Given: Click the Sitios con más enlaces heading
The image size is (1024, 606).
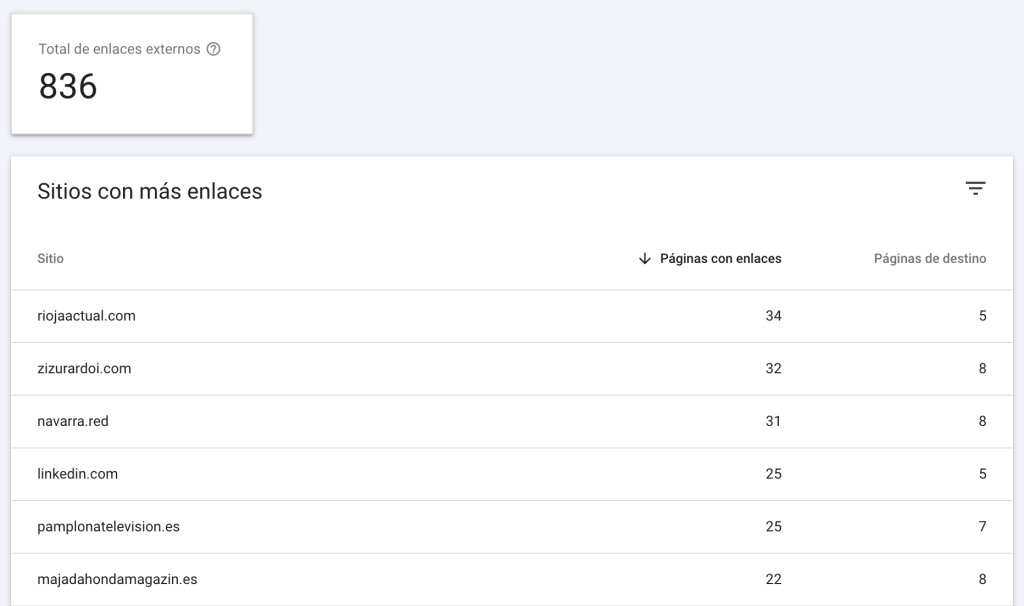Looking at the screenshot, I should pyautogui.click(x=150, y=191).
